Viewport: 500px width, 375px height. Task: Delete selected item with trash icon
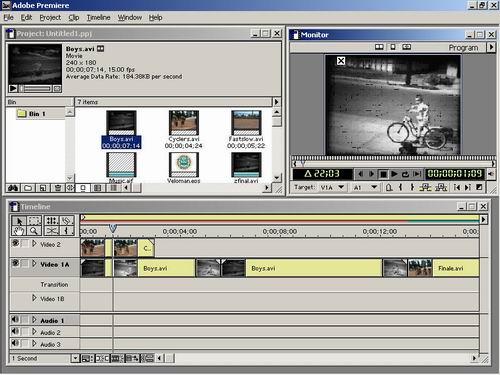coord(57,188)
